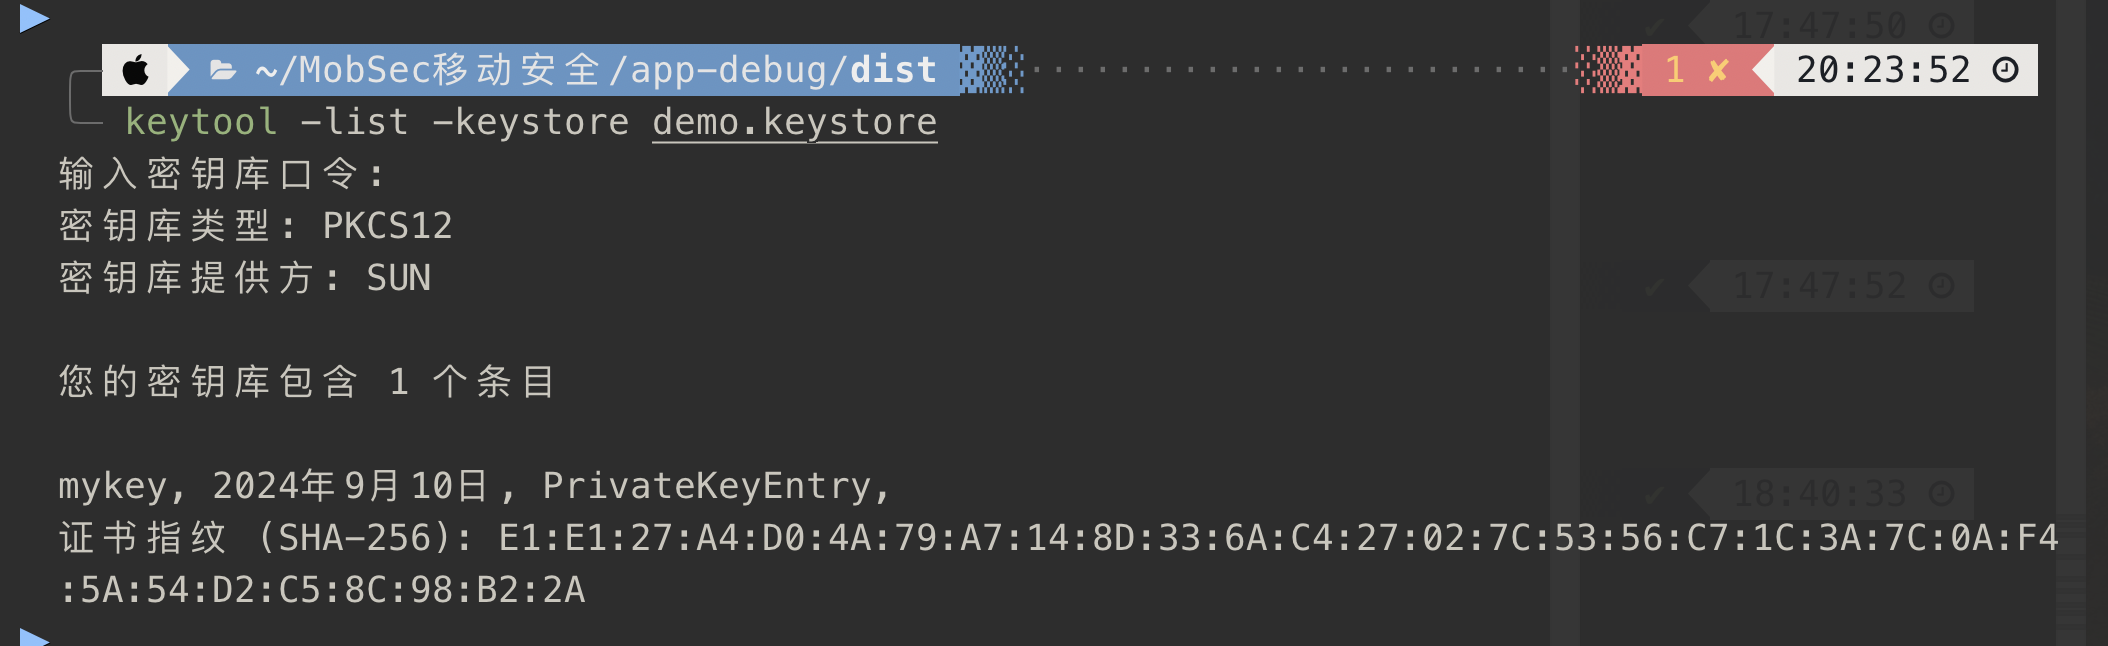Click the 20:23:52 timestamp in the prompt
2108x646 pixels.
point(1882,70)
